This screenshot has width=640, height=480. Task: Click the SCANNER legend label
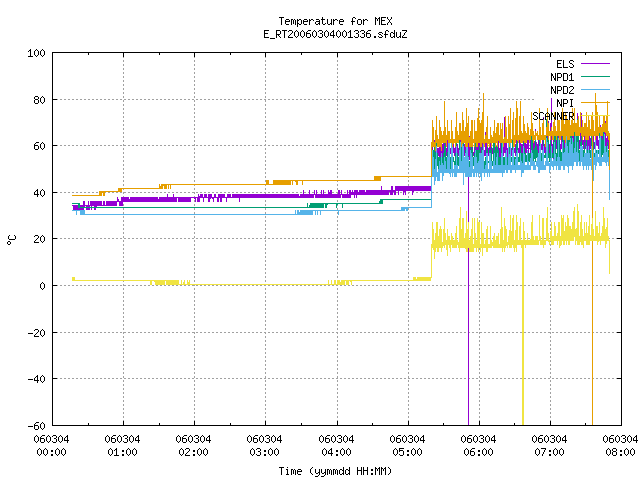(x=553, y=116)
